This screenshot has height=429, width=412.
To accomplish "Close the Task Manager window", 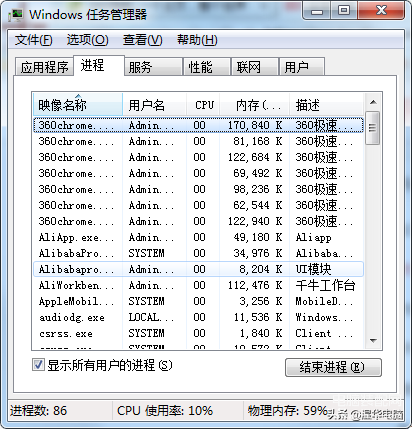I will tap(382, 11).
